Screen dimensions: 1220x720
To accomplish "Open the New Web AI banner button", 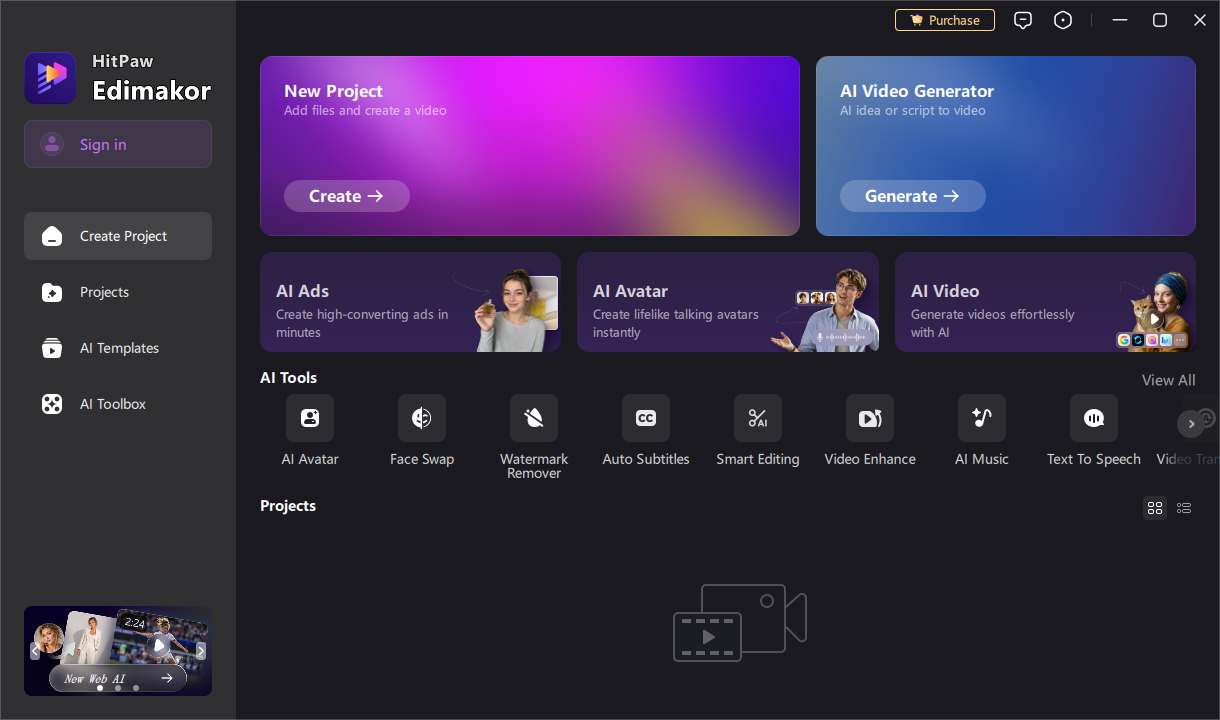I will (x=118, y=678).
